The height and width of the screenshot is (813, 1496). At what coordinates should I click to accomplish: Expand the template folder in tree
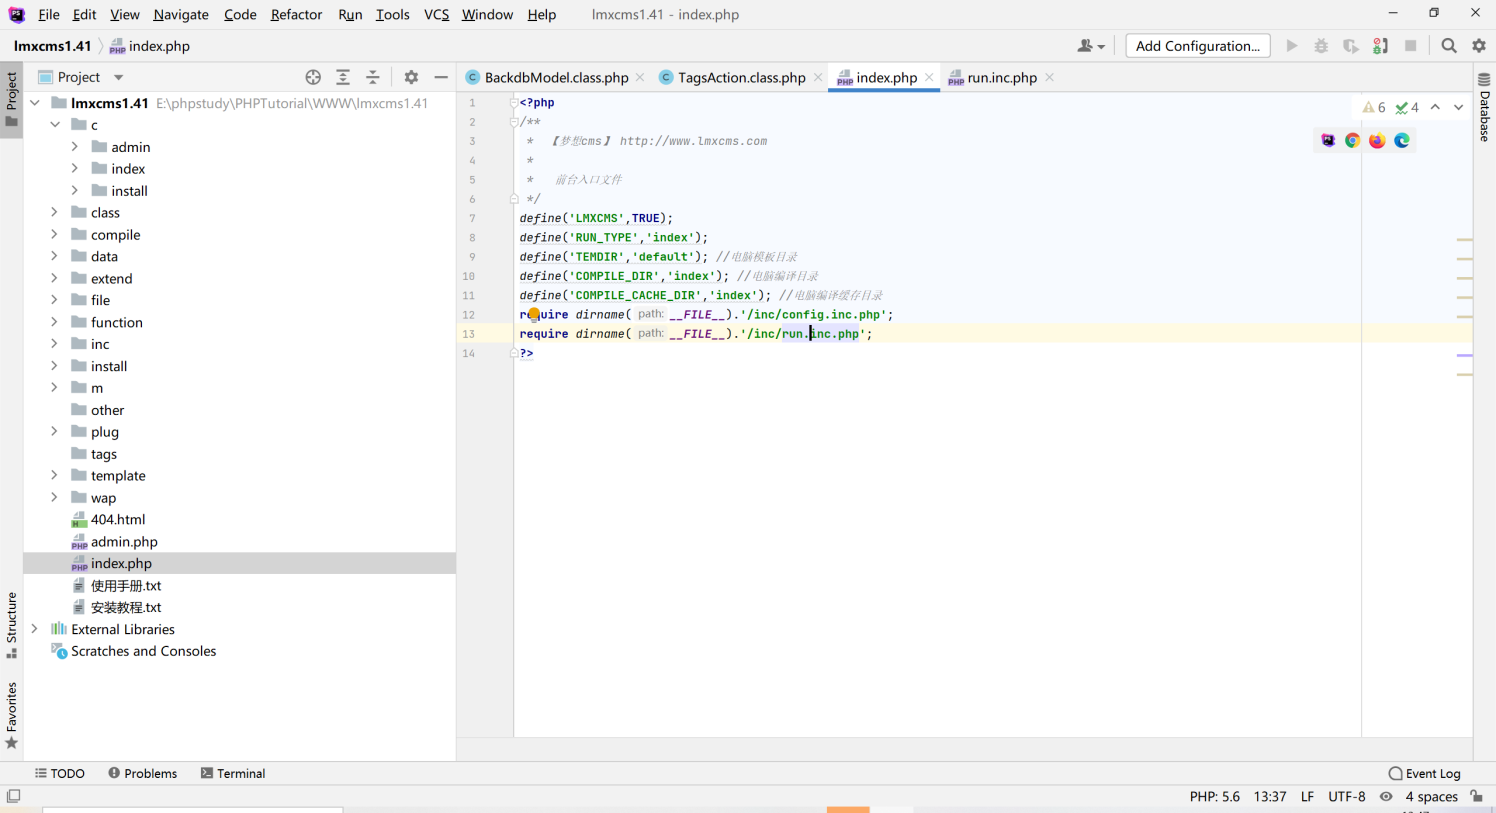click(x=55, y=476)
